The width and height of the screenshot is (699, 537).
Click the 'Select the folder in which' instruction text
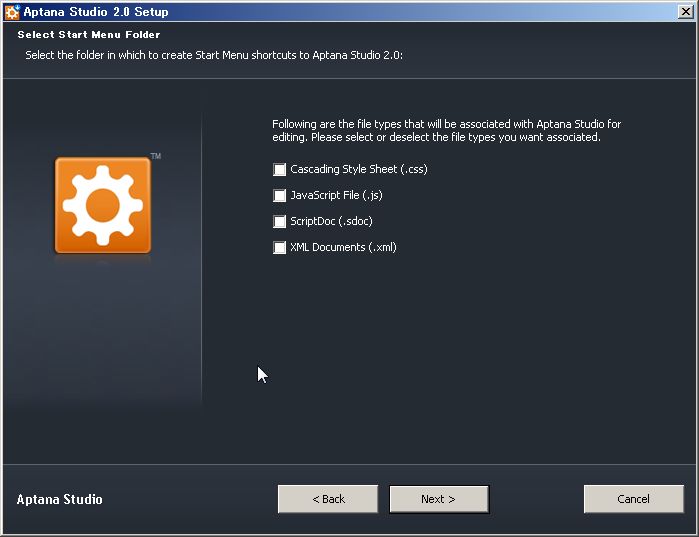coord(214,55)
